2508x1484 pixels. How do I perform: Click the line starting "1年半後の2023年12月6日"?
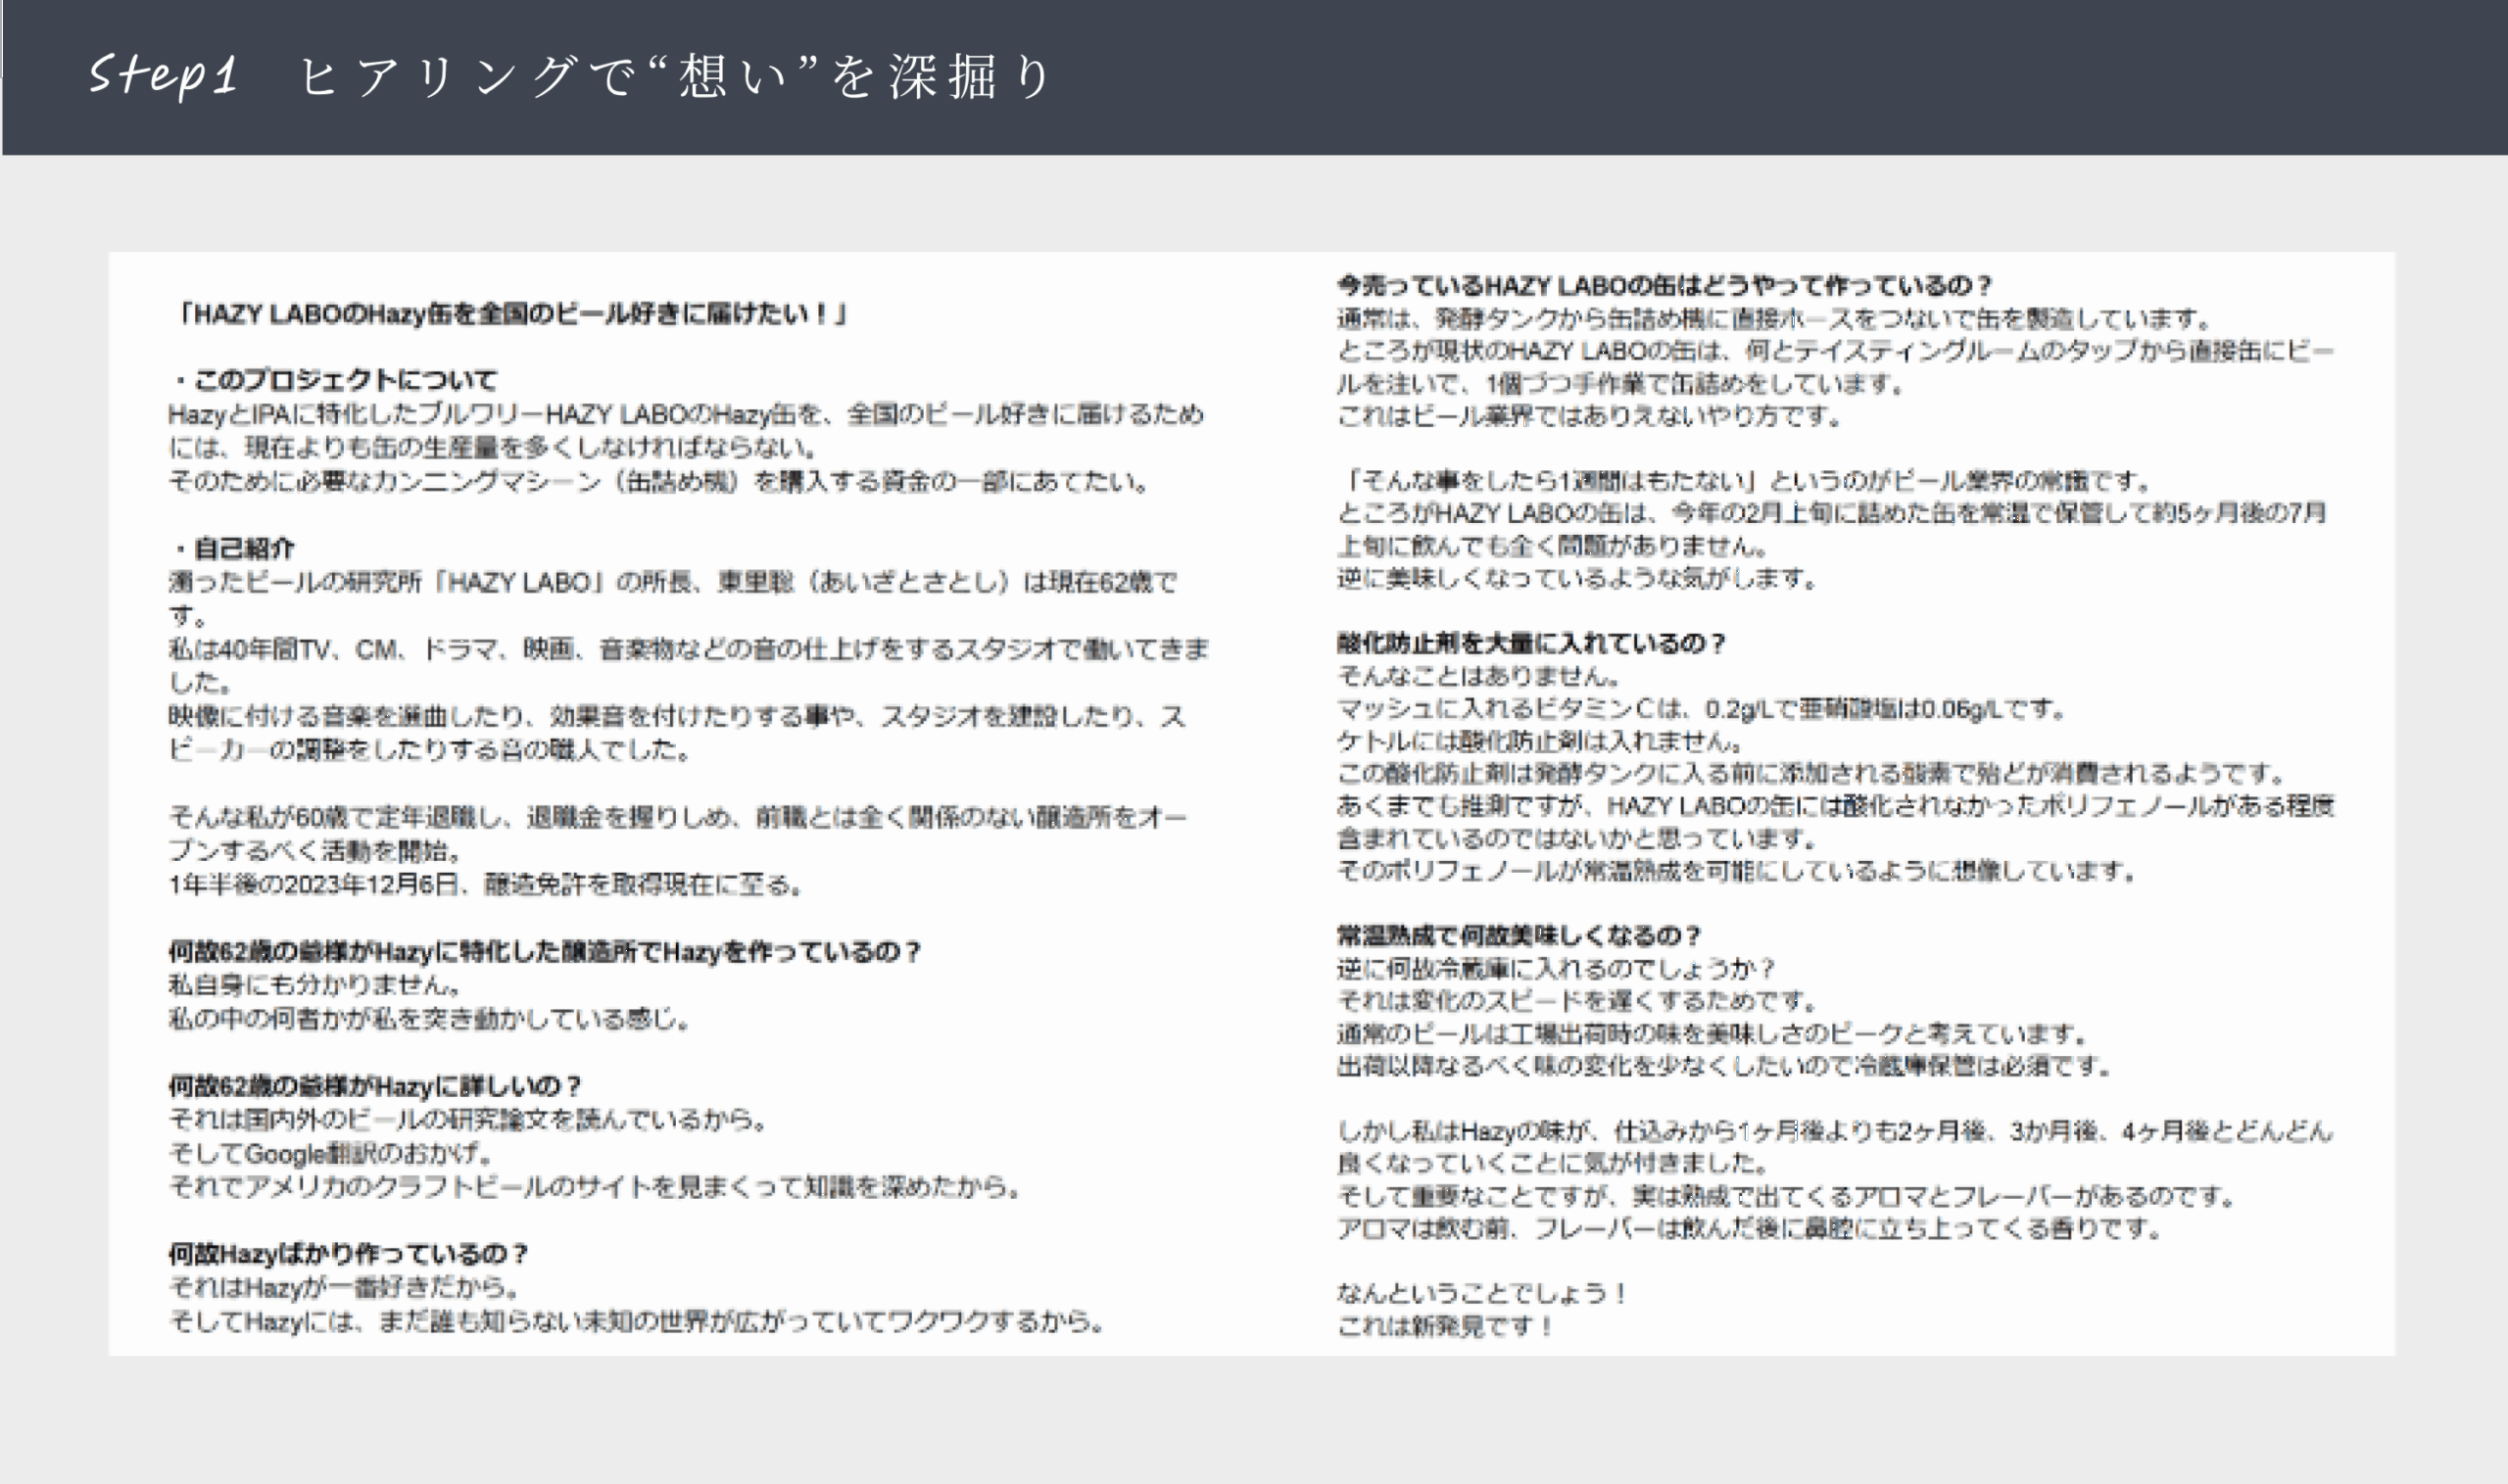pyautogui.click(x=486, y=884)
